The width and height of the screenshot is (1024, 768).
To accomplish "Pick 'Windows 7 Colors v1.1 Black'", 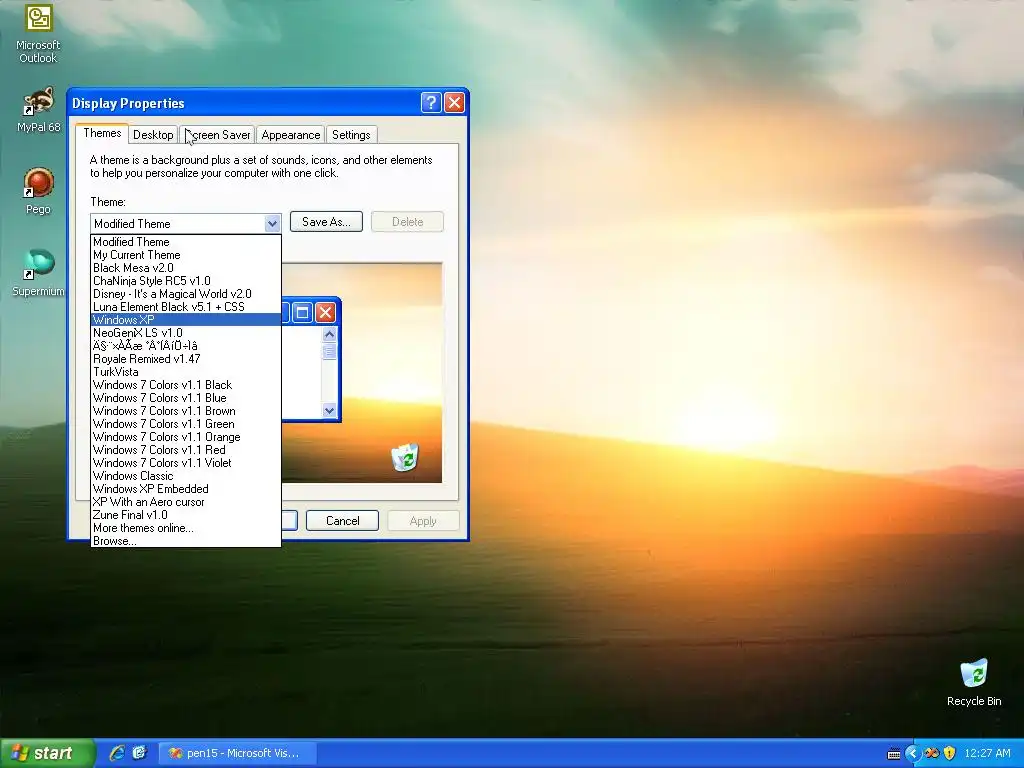I will tap(186, 385).
